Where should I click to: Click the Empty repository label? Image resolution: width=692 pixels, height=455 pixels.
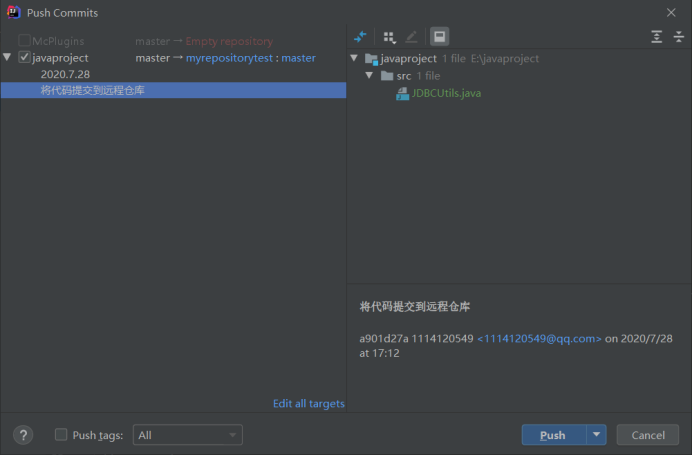point(229,41)
